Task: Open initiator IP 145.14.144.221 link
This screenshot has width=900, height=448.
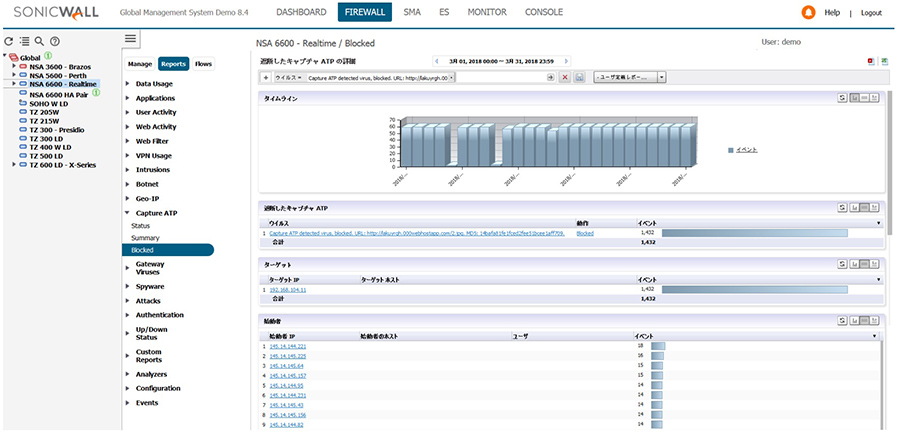Action: pos(288,346)
